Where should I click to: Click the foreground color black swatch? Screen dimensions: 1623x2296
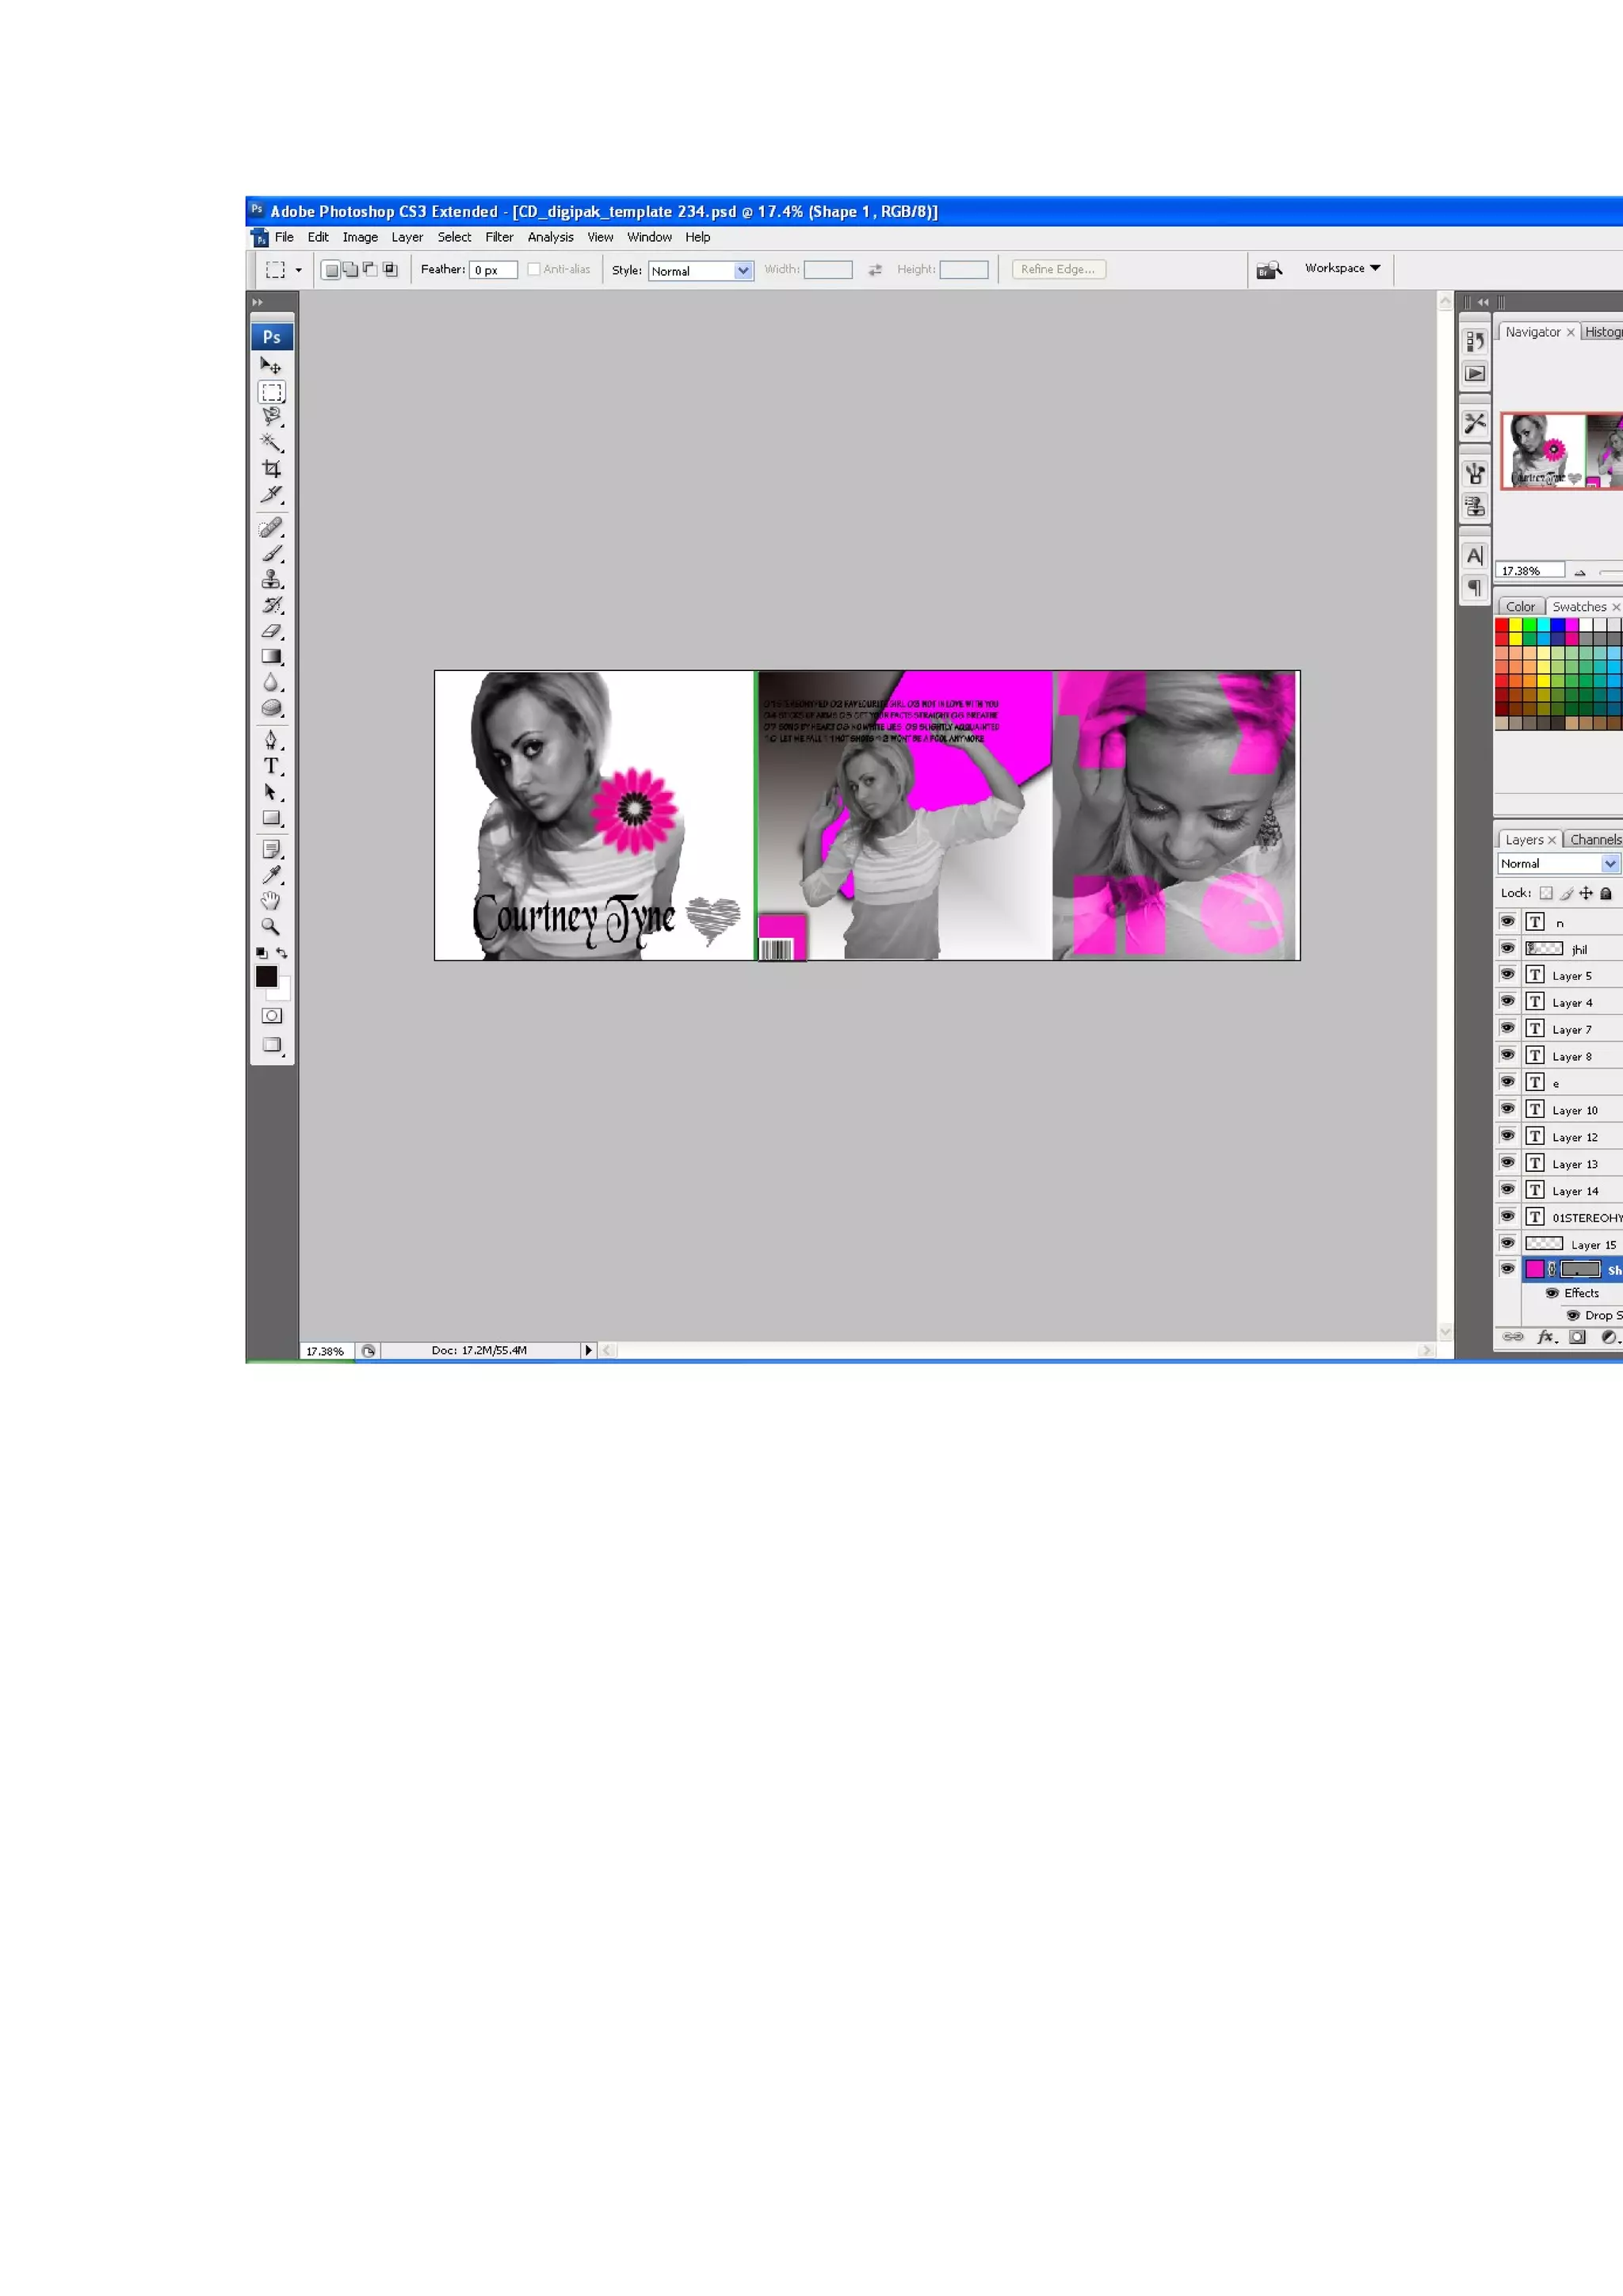(x=266, y=976)
